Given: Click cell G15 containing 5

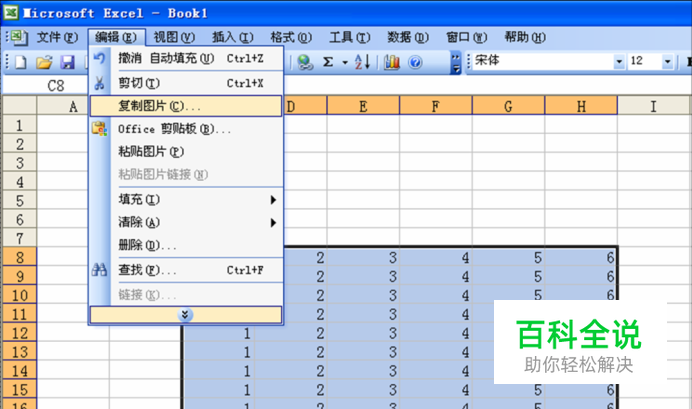Looking at the screenshot, I should pos(508,390).
